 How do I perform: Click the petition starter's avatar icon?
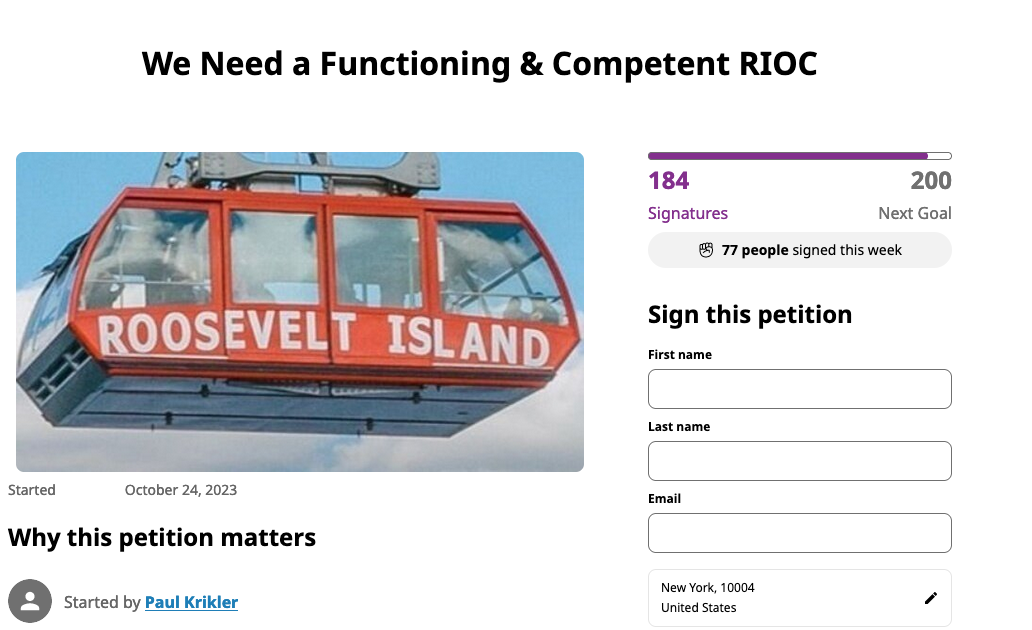(30, 601)
